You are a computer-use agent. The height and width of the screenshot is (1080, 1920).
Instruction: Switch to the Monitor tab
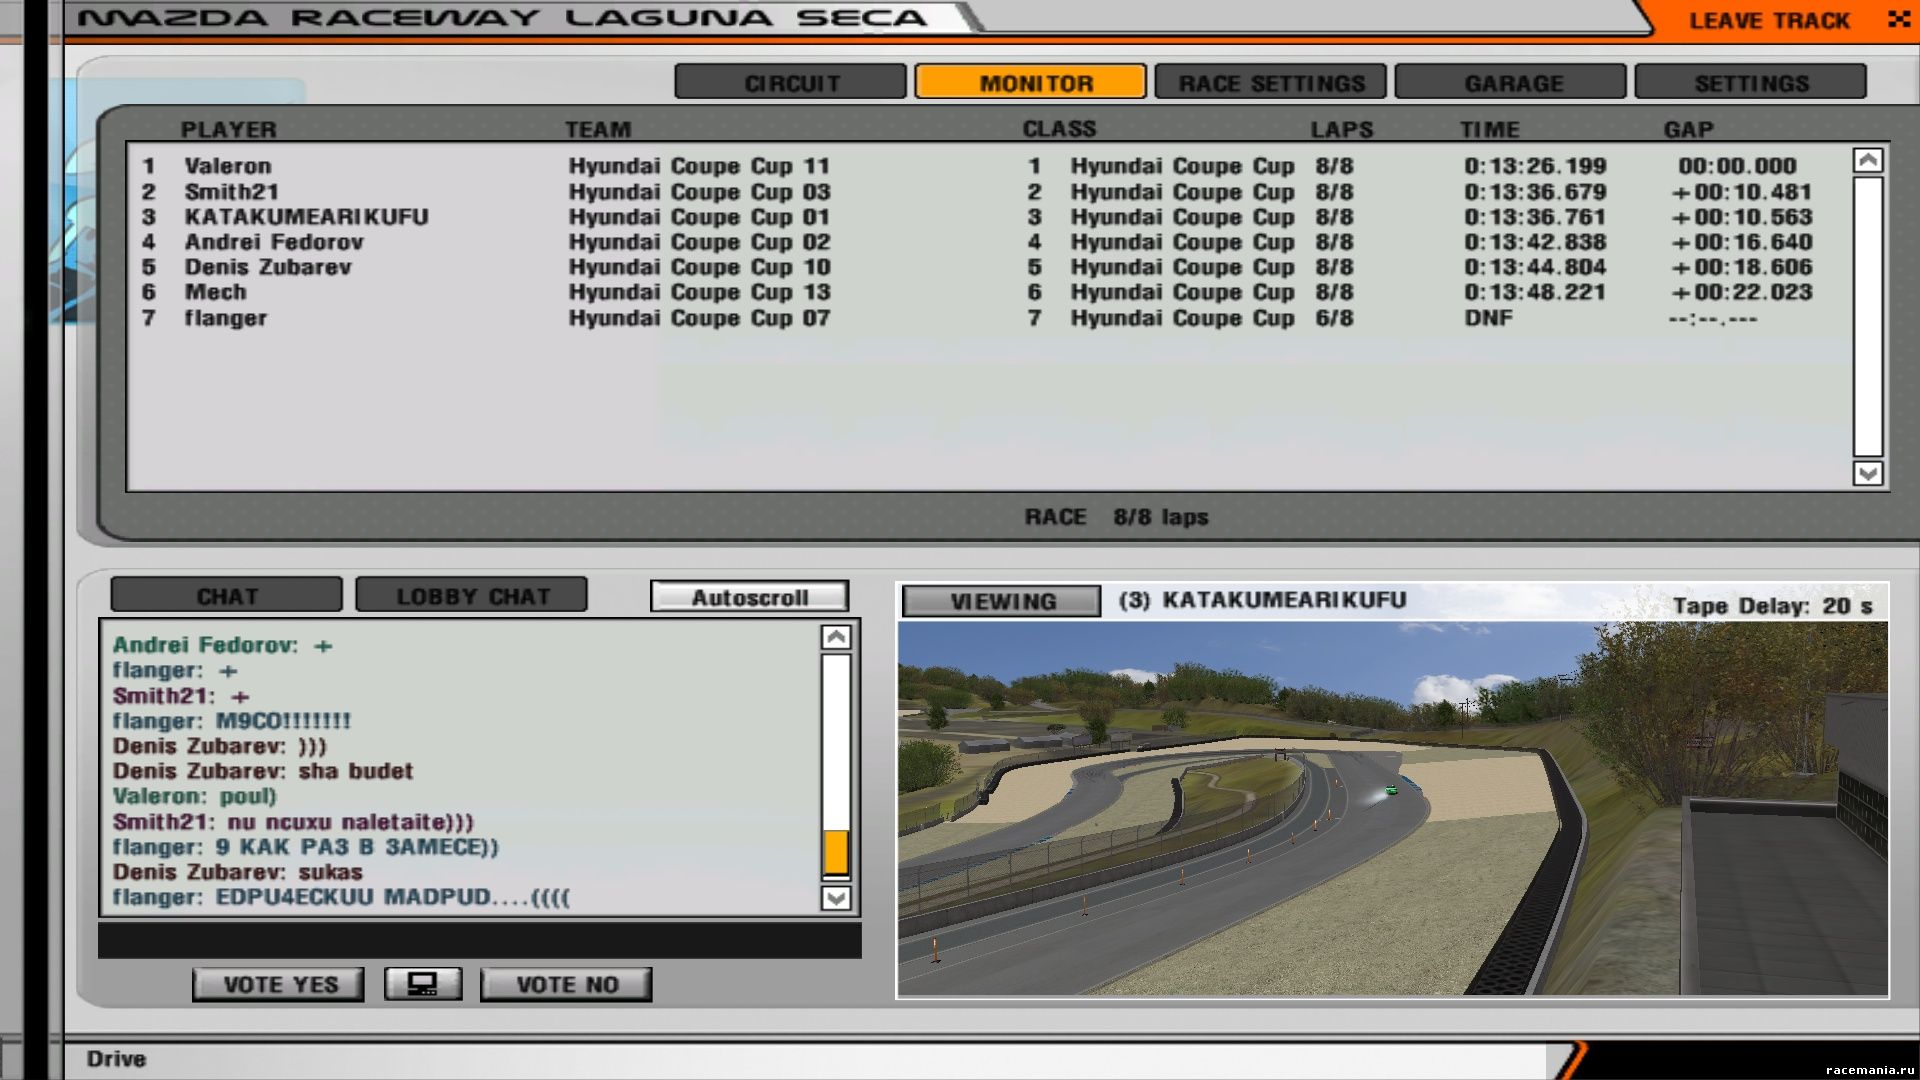[1031, 82]
